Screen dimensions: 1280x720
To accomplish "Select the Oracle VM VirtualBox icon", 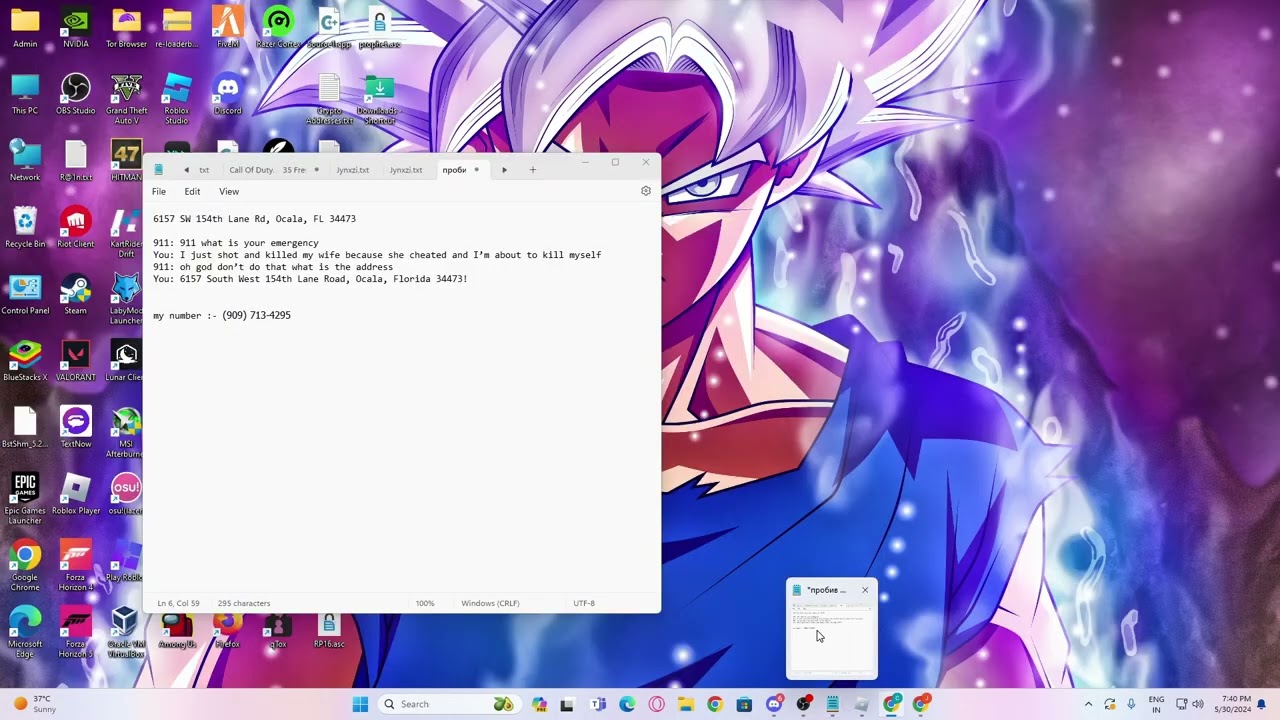I will pos(126,633).
